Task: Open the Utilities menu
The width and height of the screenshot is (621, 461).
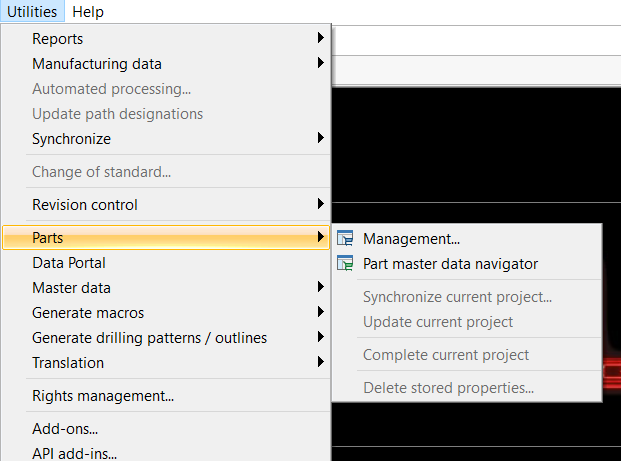Action: coord(32,11)
